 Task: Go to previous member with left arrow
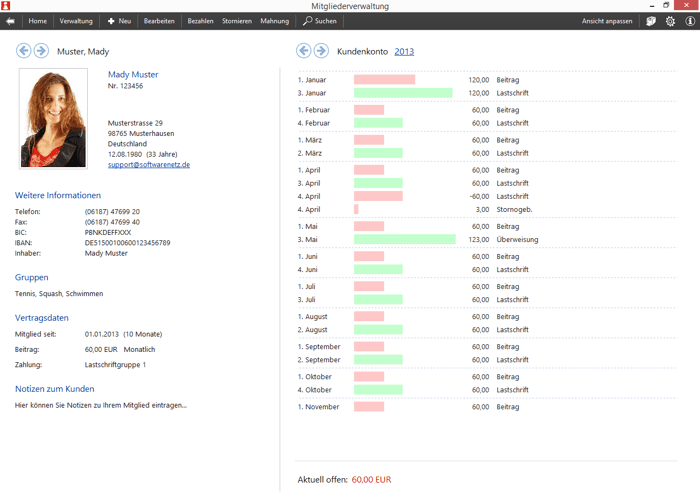pyautogui.click(x=24, y=51)
